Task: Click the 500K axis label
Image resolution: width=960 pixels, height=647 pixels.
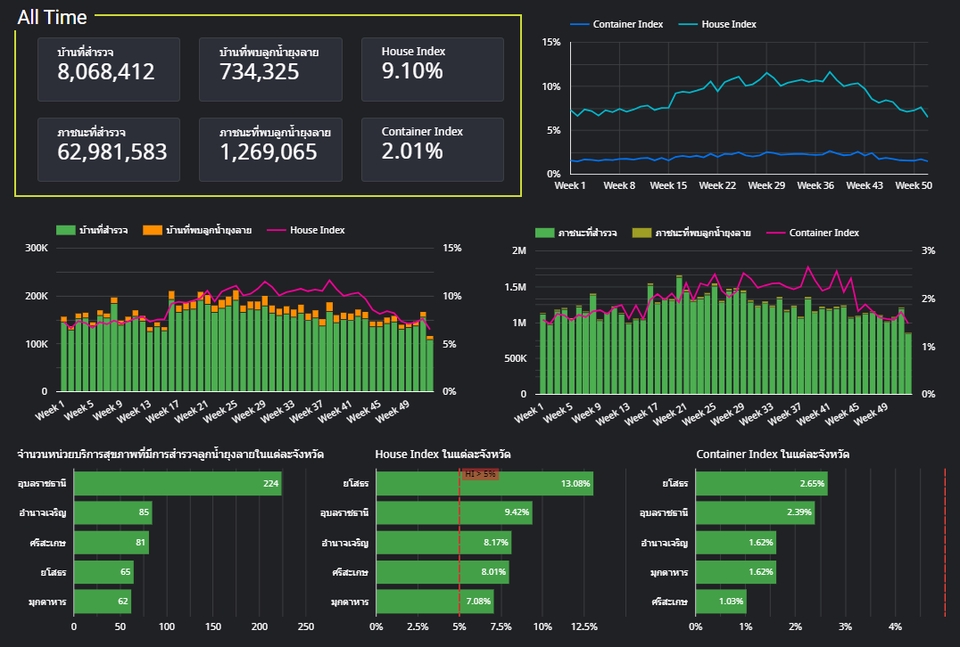Action: click(x=515, y=358)
